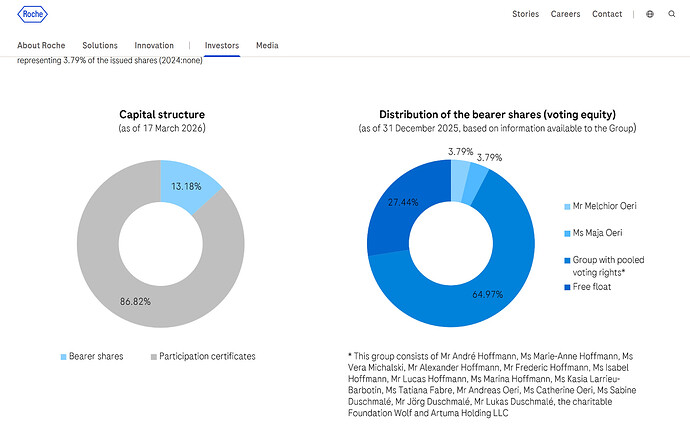This screenshot has width=690, height=429.
Task: Click the Group with pooled voting rights label
Action: 608,266
